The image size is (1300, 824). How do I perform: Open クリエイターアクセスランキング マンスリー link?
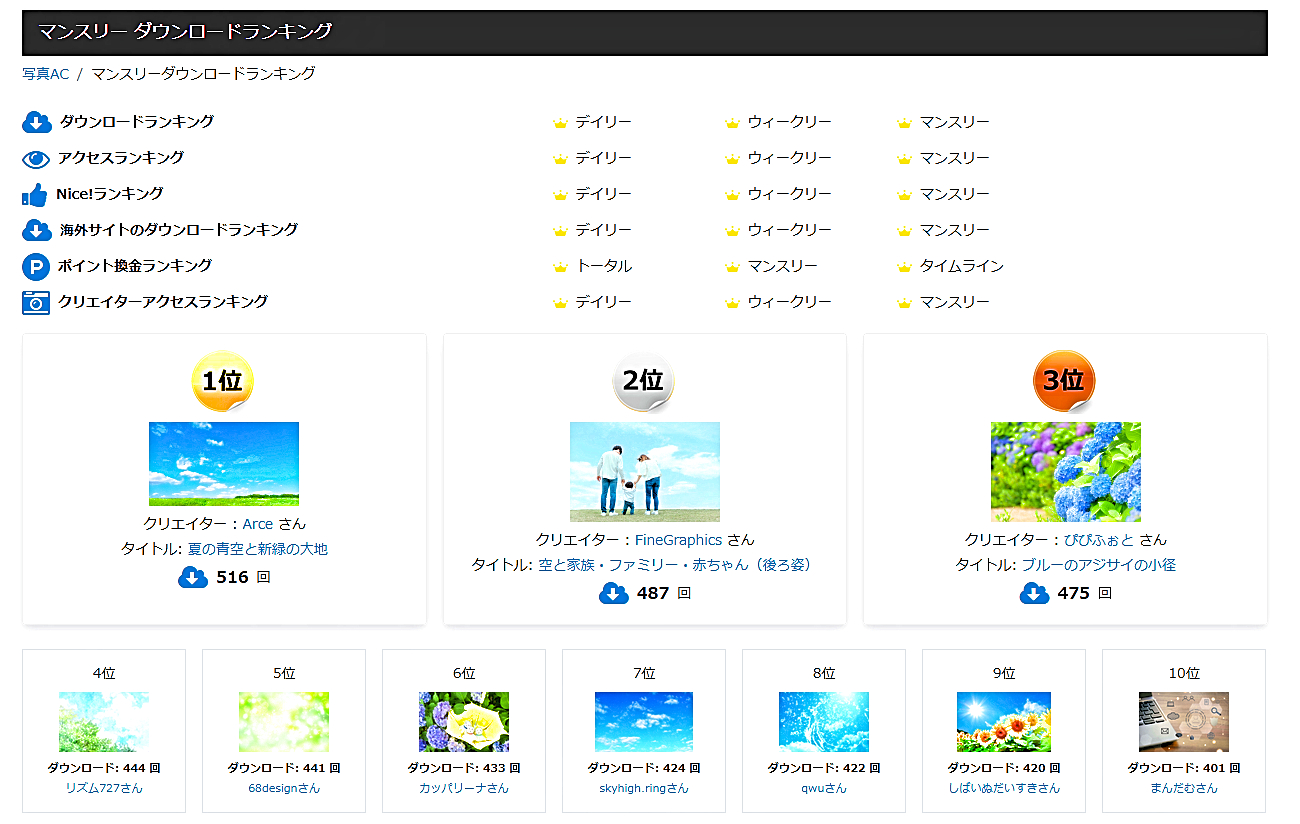coord(954,302)
